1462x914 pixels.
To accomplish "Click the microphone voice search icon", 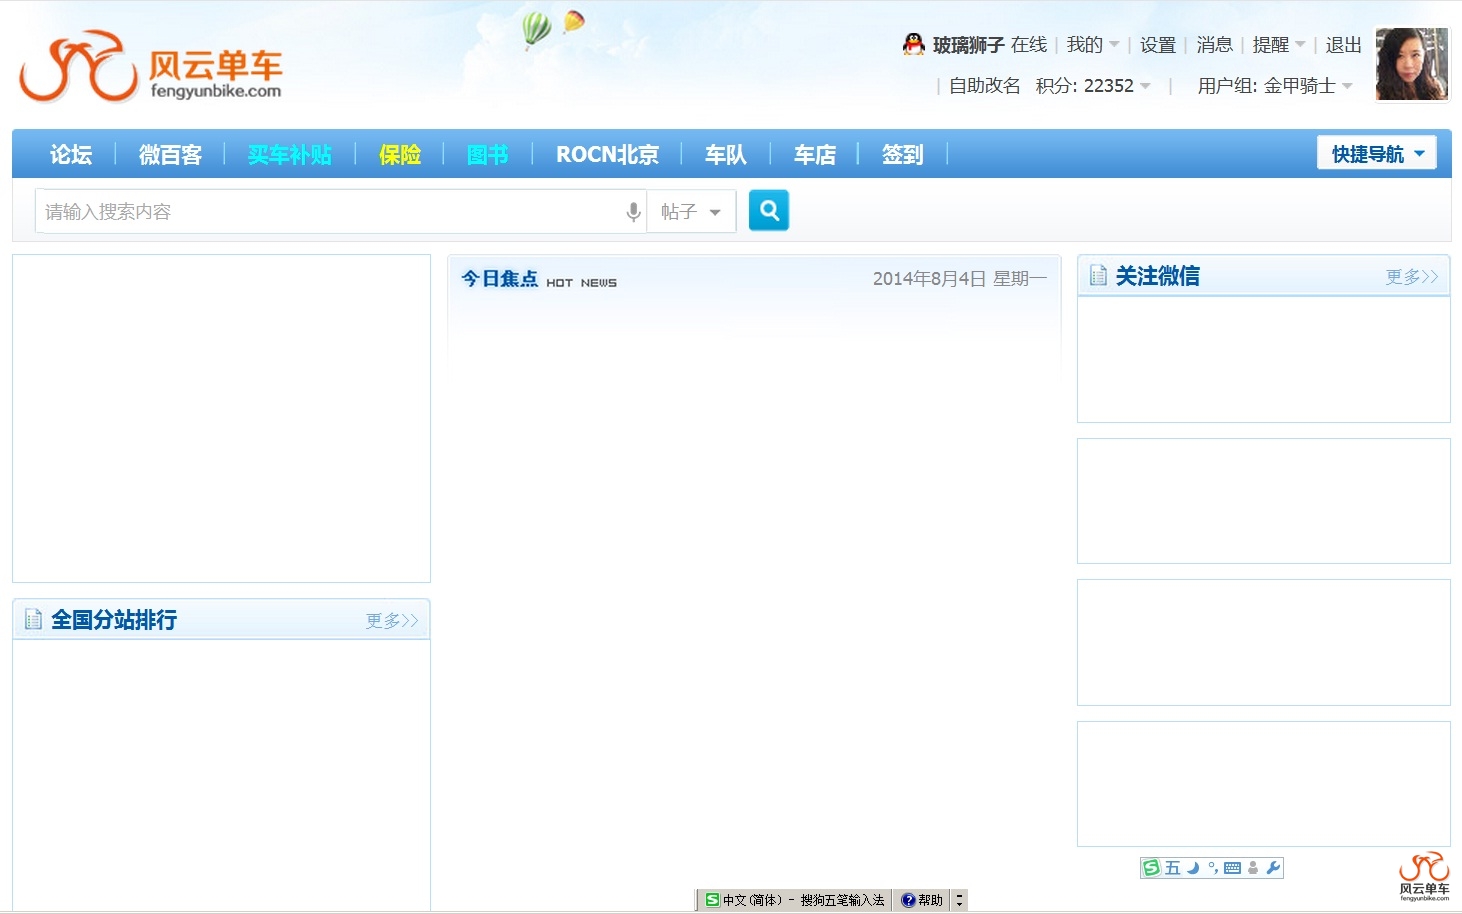I will (x=633, y=212).
